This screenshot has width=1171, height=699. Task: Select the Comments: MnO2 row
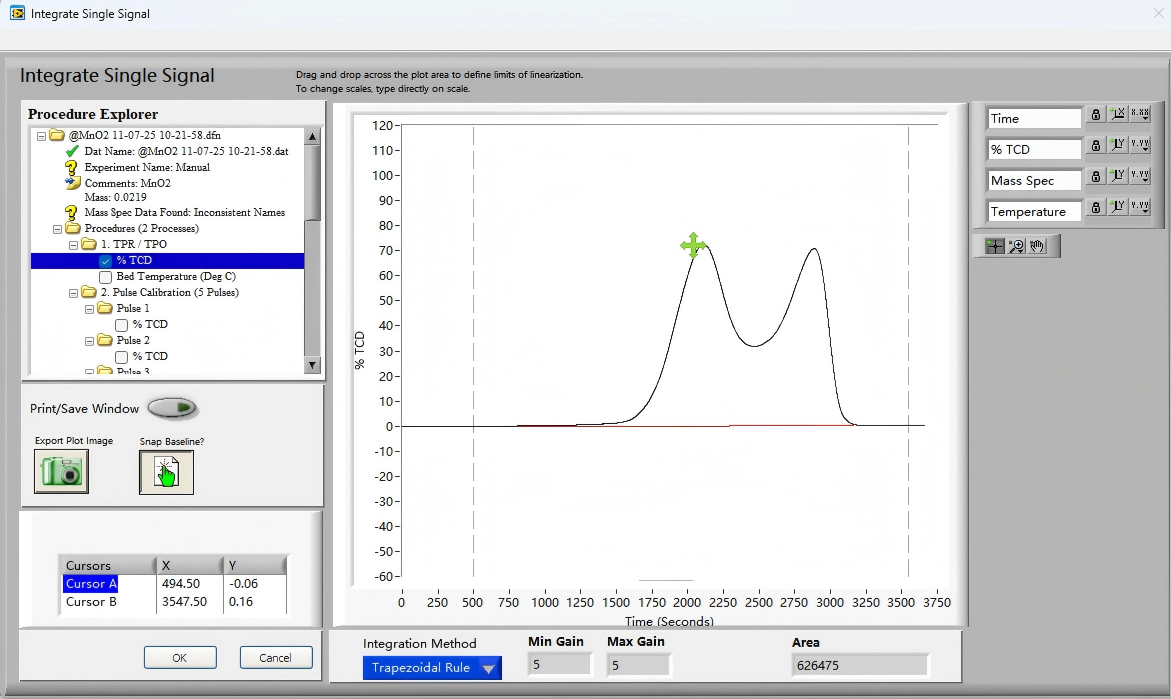click(128, 184)
